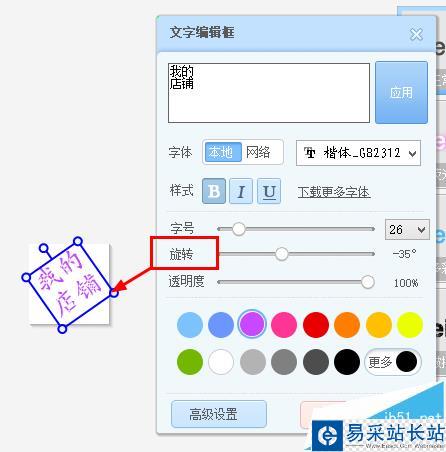Pick the pink color swatch
The image size is (446, 452).
(284, 325)
